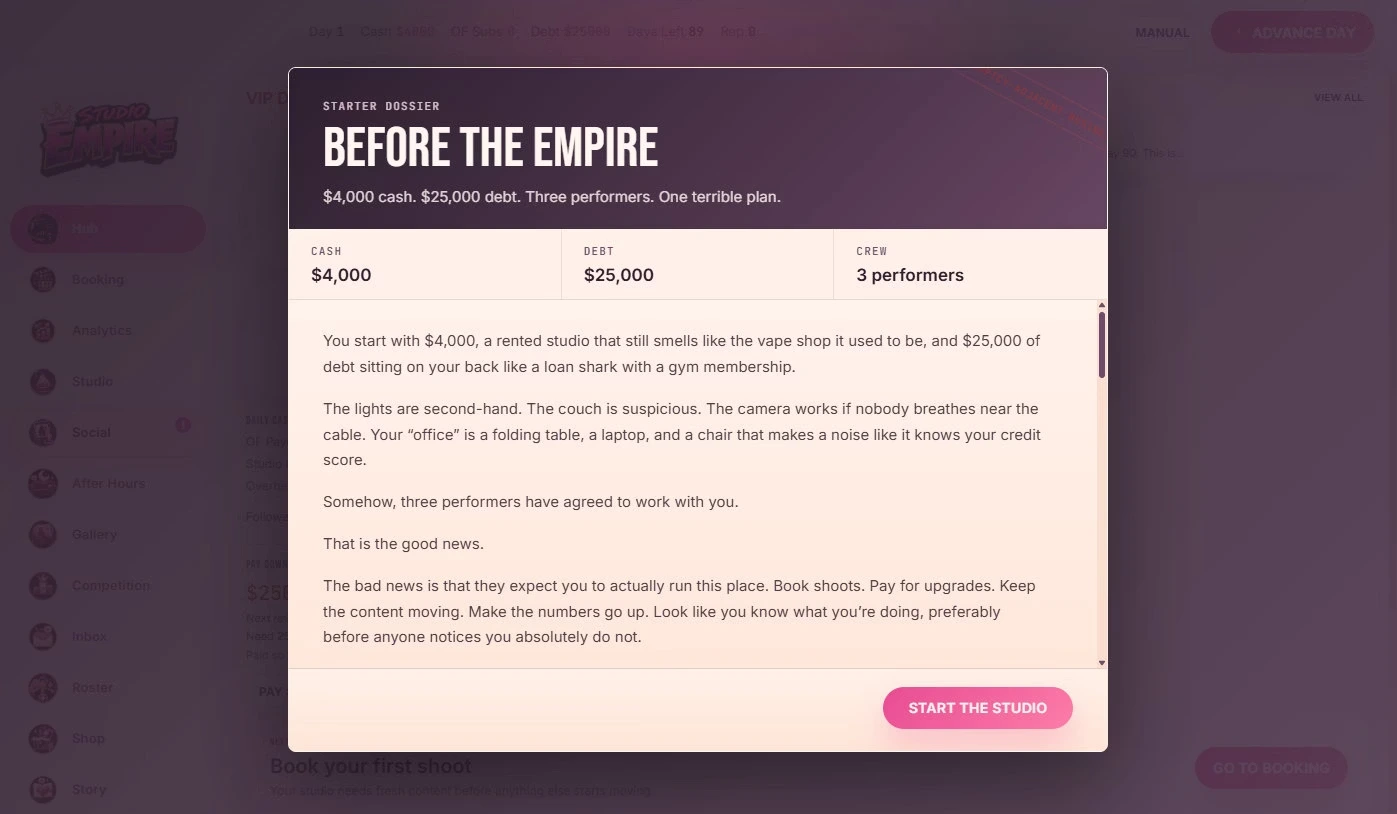Click the Studio Empire logo
The height and width of the screenshot is (814, 1397).
click(x=108, y=137)
